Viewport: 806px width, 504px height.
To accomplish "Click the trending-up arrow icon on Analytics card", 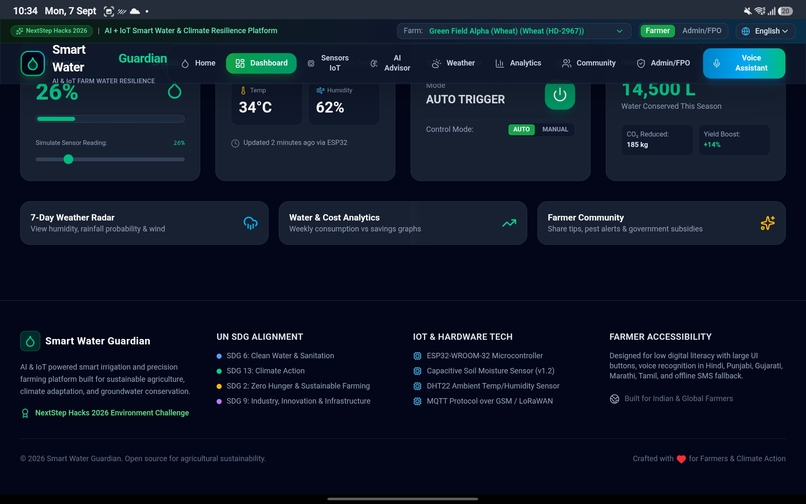I will (x=509, y=223).
